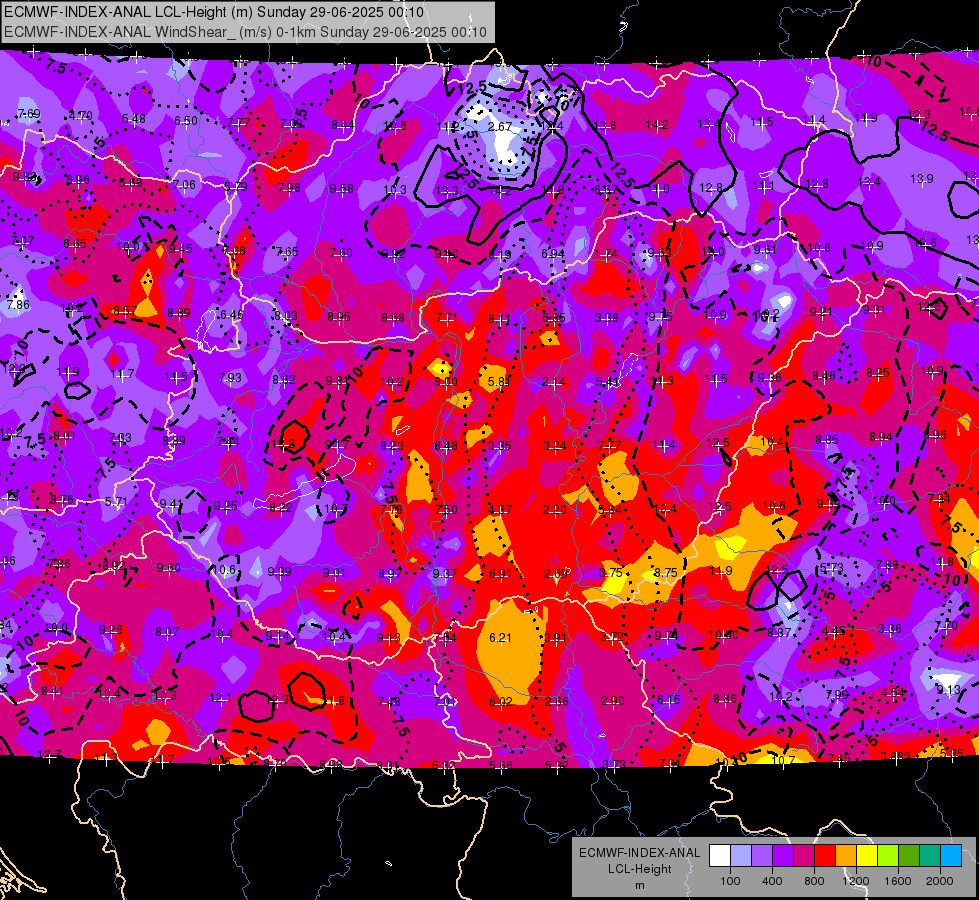Click the grid value 5.13 on white patch
The image size is (979, 900).
pos(948,690)
